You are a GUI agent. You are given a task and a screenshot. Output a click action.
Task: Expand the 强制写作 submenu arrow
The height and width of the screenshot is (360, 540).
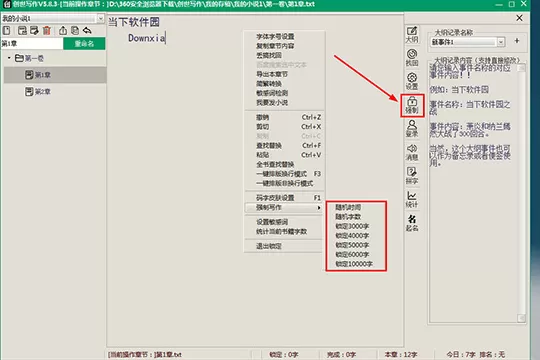point(319,207)
